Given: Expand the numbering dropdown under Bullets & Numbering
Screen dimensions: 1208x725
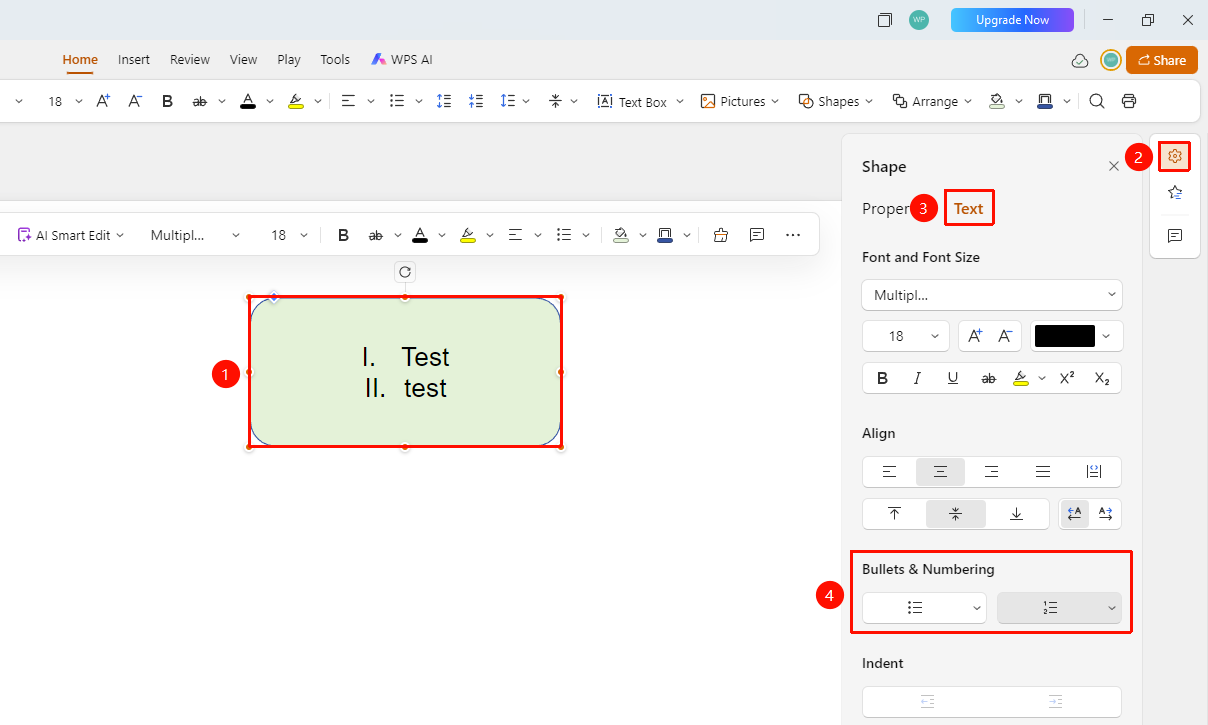Looking at the screenshot, I should tap(1111, 608).
